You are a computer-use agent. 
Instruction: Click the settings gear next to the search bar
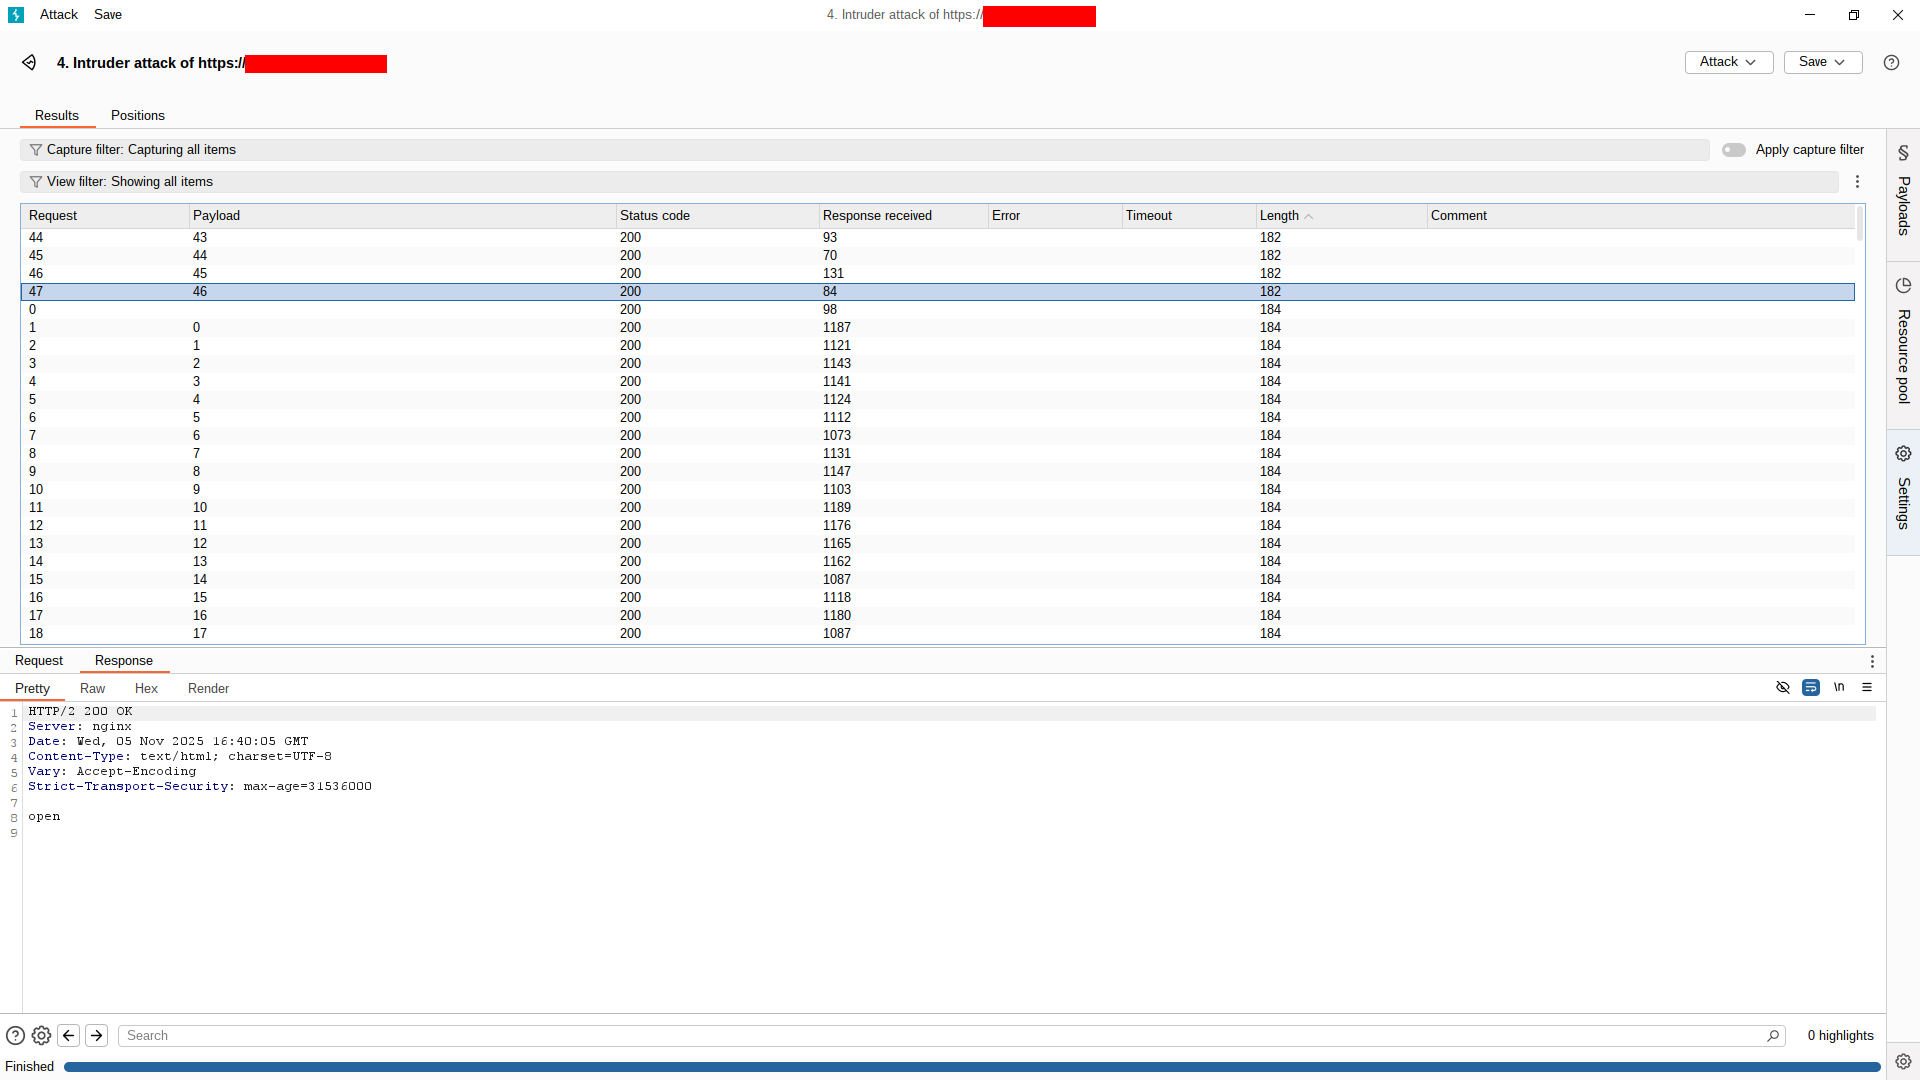(x=41, y=1035)
